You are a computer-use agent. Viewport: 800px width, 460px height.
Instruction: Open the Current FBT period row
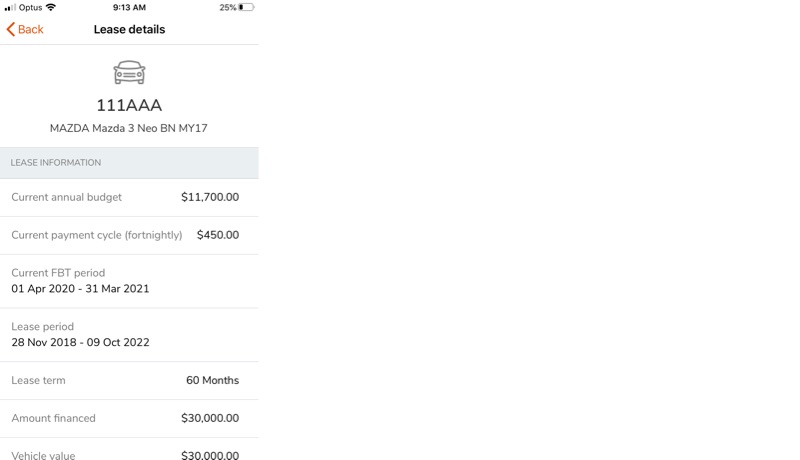pos(129,281)
